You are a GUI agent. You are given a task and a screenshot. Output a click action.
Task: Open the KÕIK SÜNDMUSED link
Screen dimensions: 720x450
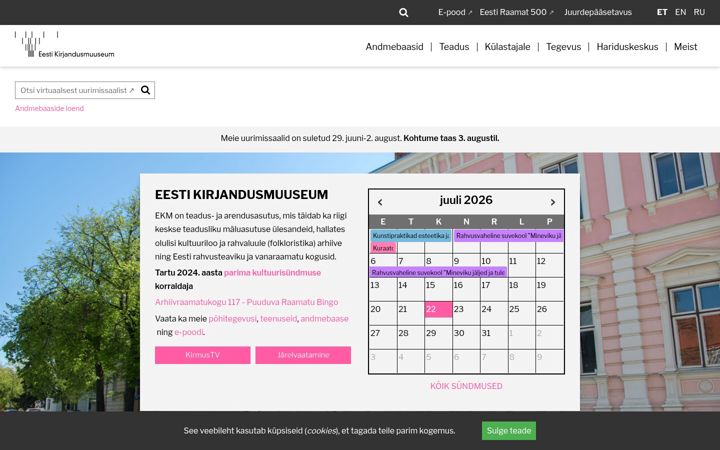(466, 386)
